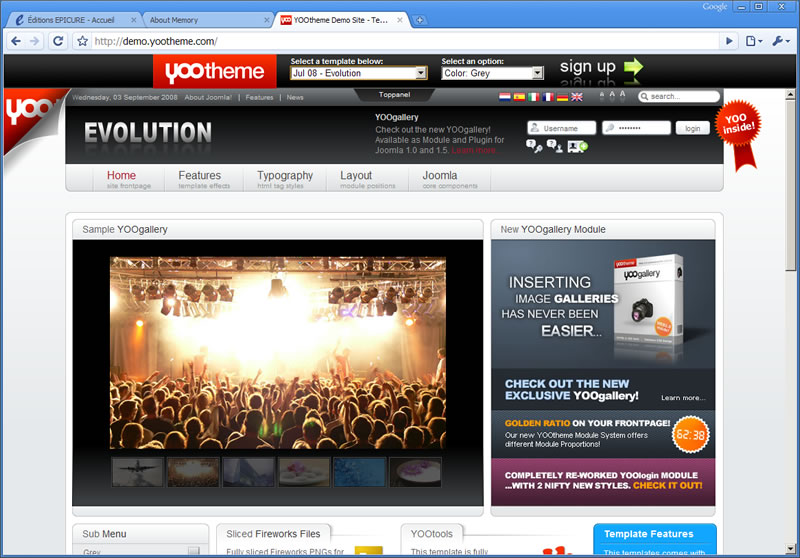Click the browser Back arrow
The image size is (800, 558).
[16, 41]
